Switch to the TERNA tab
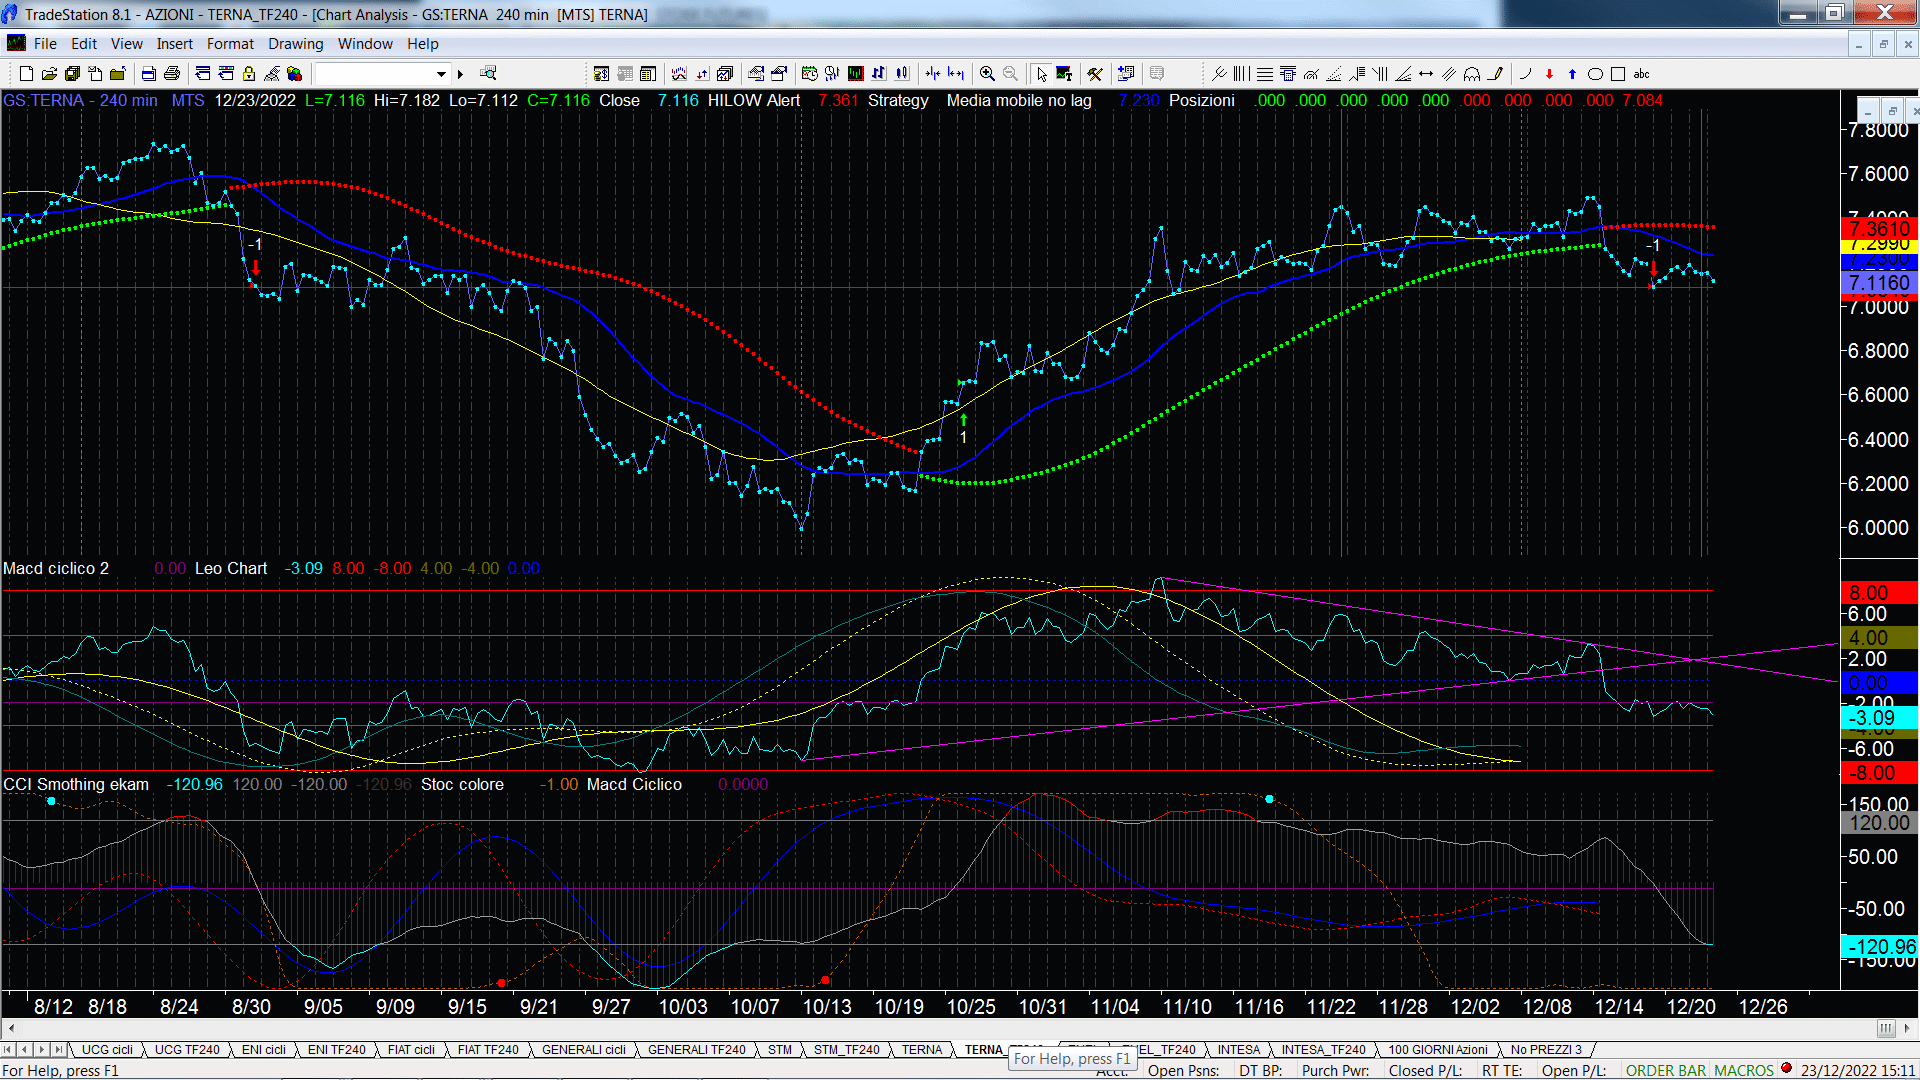 tap(922, 1050)
